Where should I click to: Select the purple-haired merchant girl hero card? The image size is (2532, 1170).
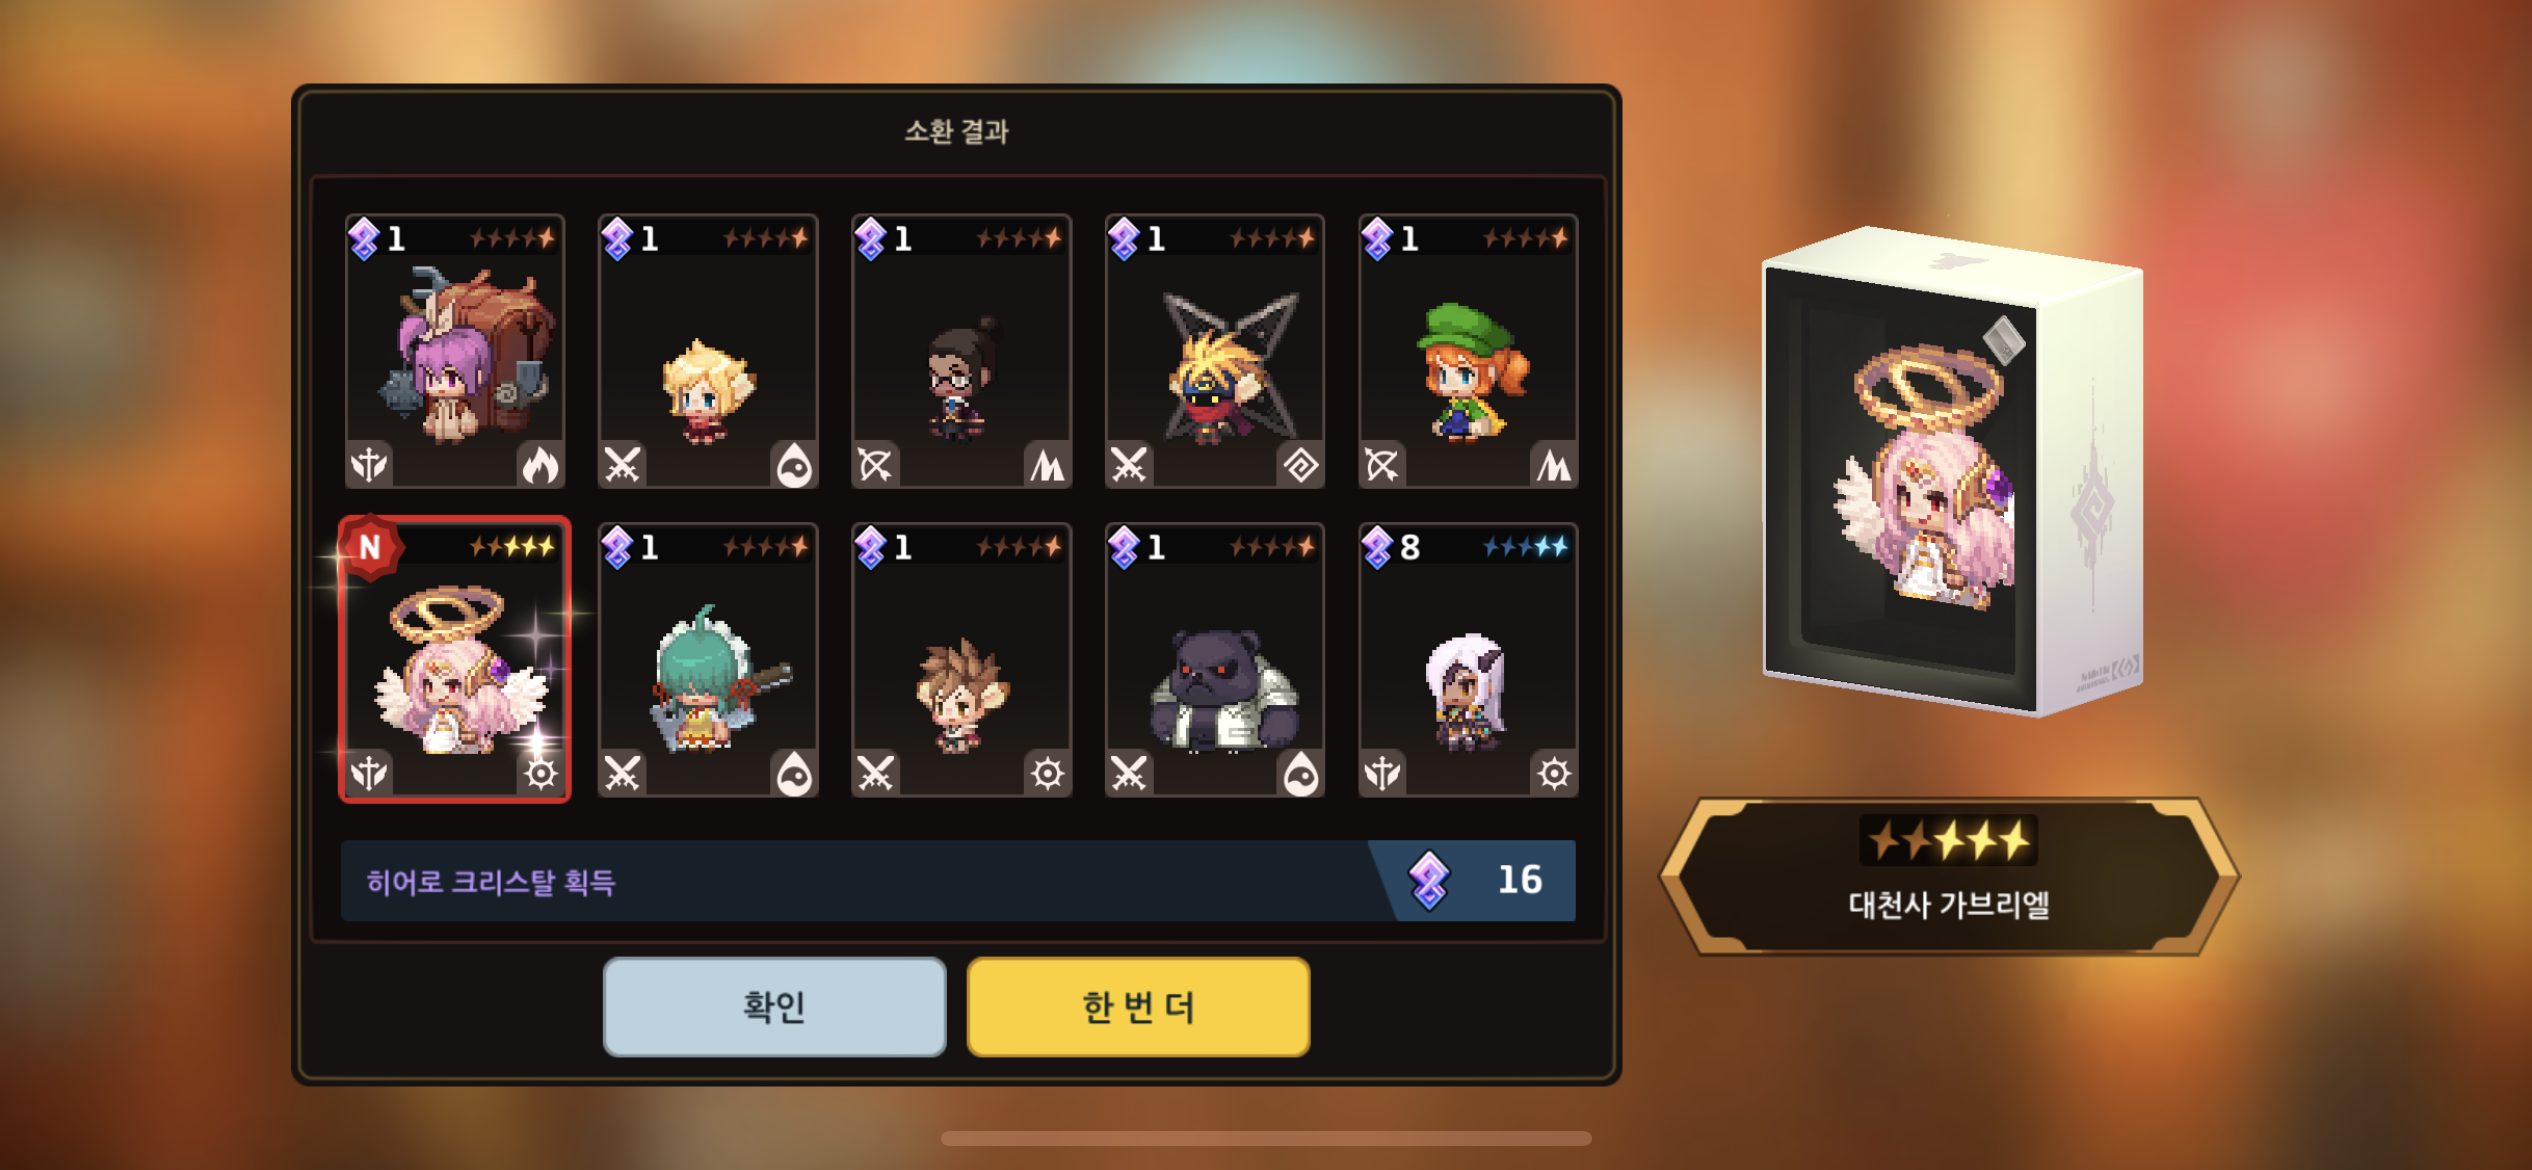pyautogui.click(x=455, y=351)
